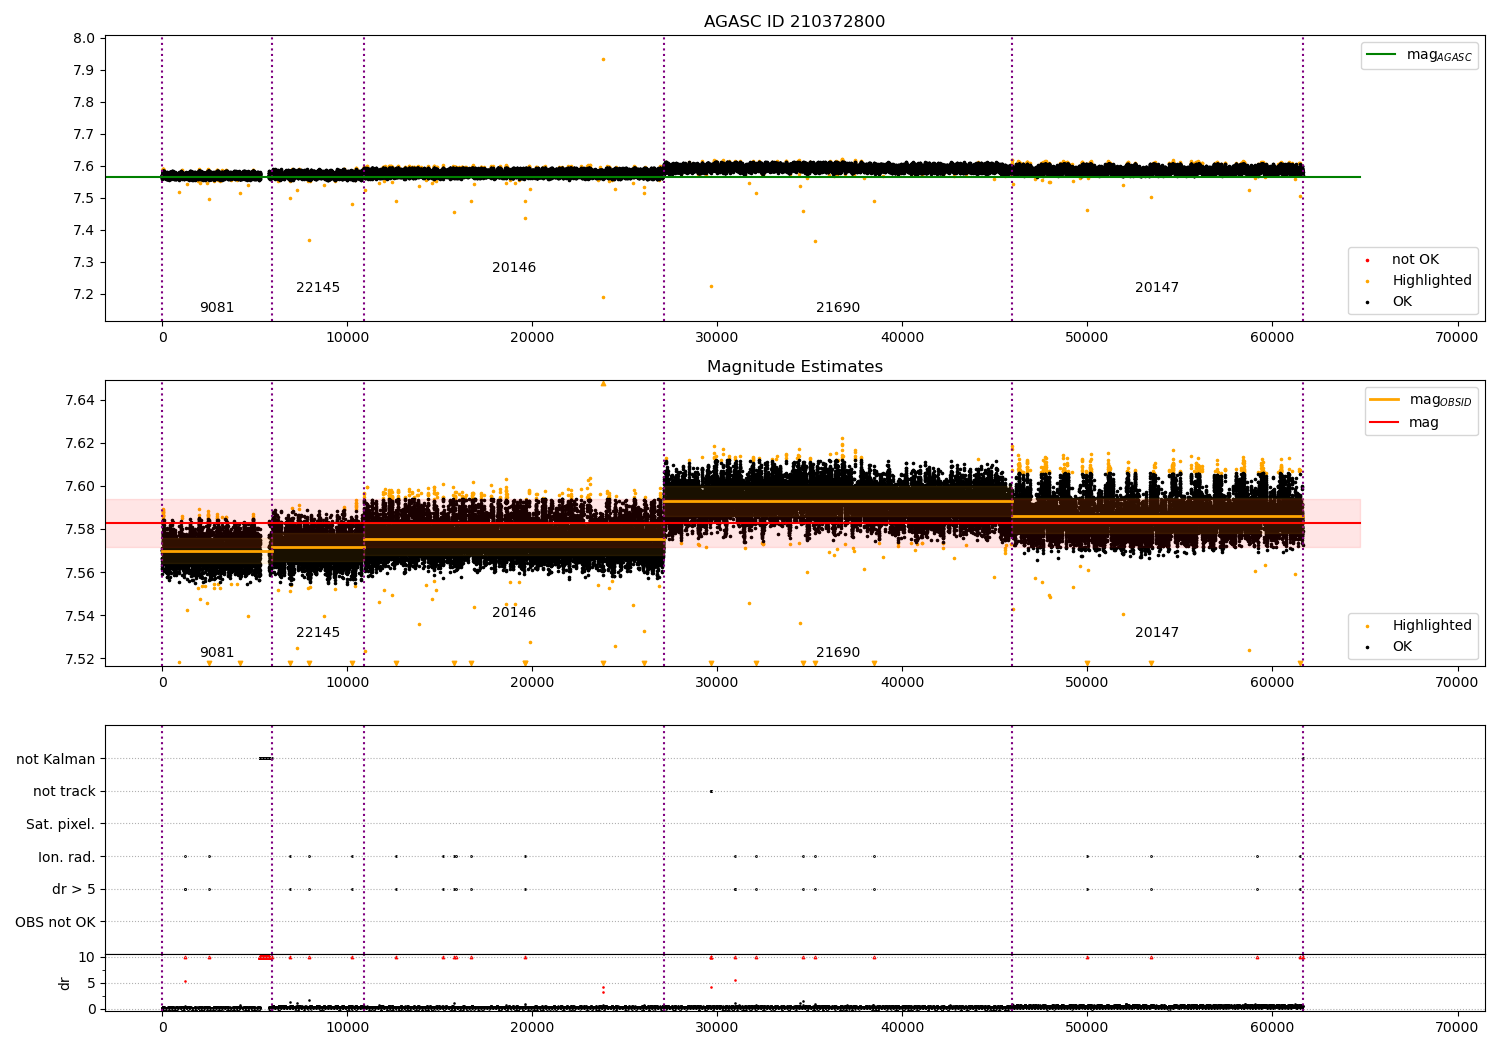Click obsid label 21690 in Magnitude Estimates plot
The width and height of the screenshot is (1500, 1050).
pyautogui.click(x=838, y=653)
